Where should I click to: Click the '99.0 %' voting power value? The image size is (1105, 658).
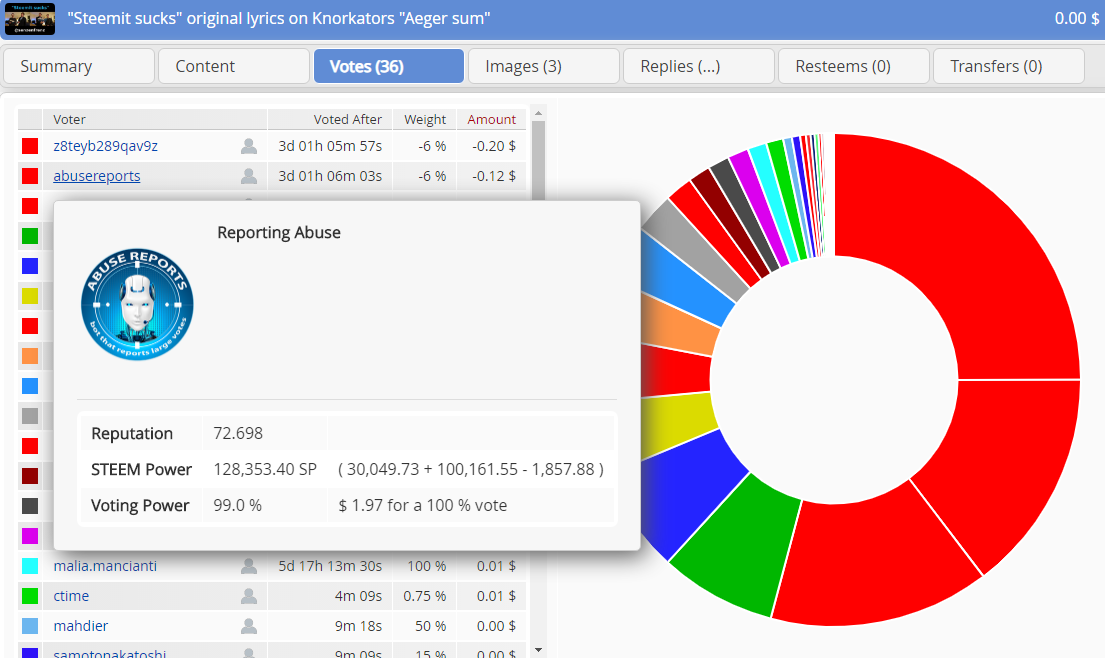[237, 505]
